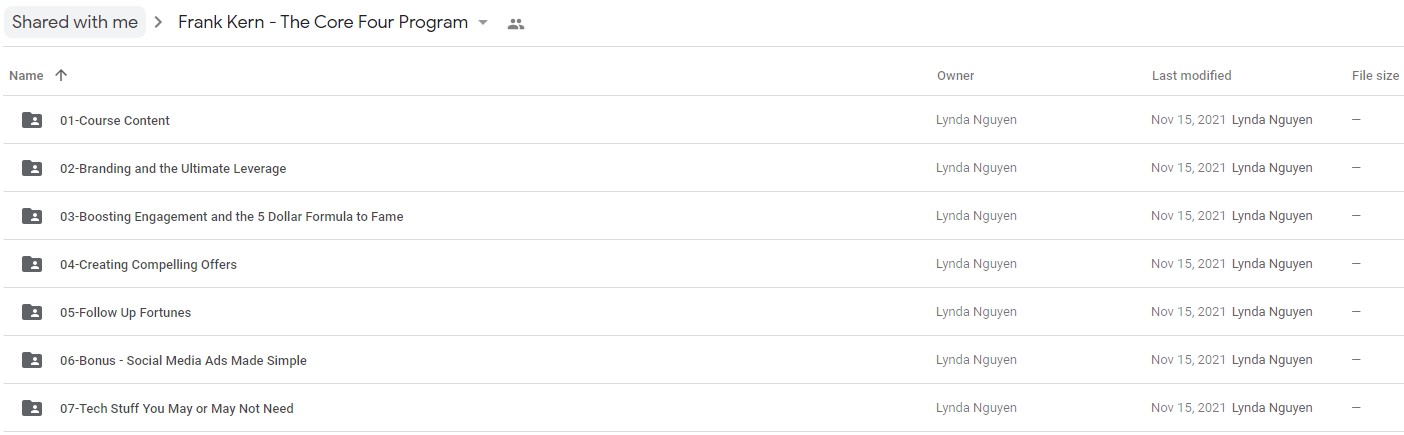The image size is (1404, 435).
Task: Select the 05-Follow Up Fortunes folder name
Action: (x=125, y=312)
